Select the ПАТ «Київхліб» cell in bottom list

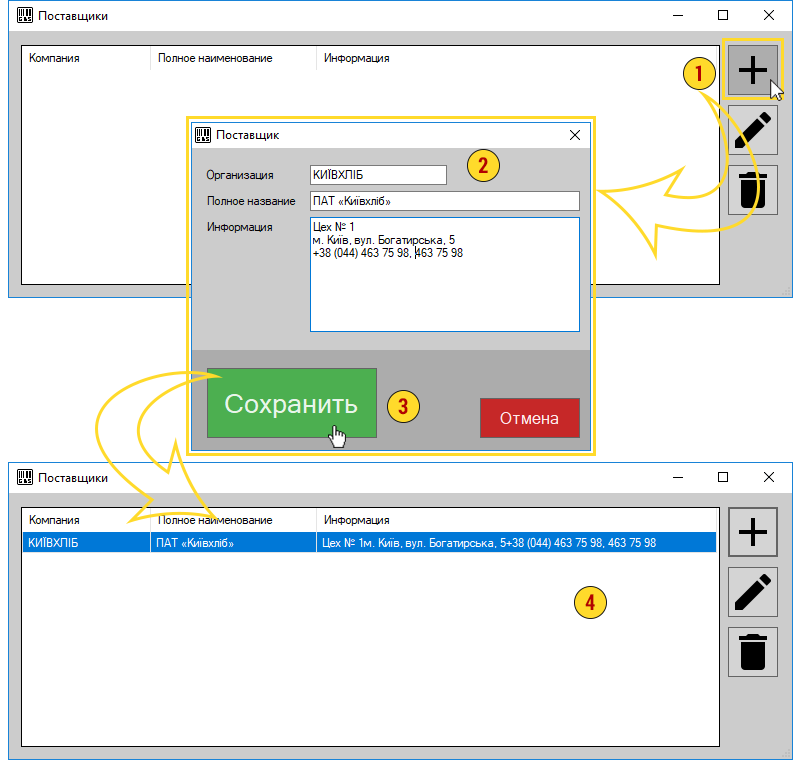(x=233, y=543)
